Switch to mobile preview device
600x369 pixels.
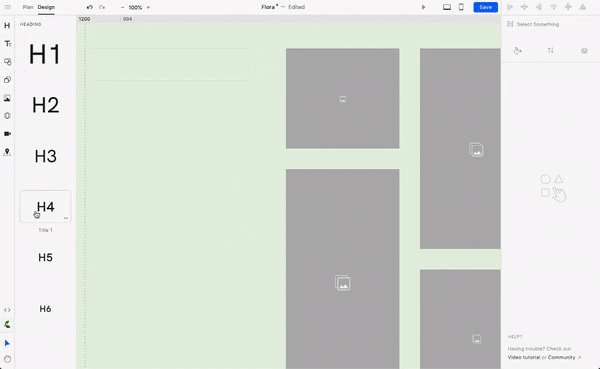pyautogui.click(x=461, y=7)
